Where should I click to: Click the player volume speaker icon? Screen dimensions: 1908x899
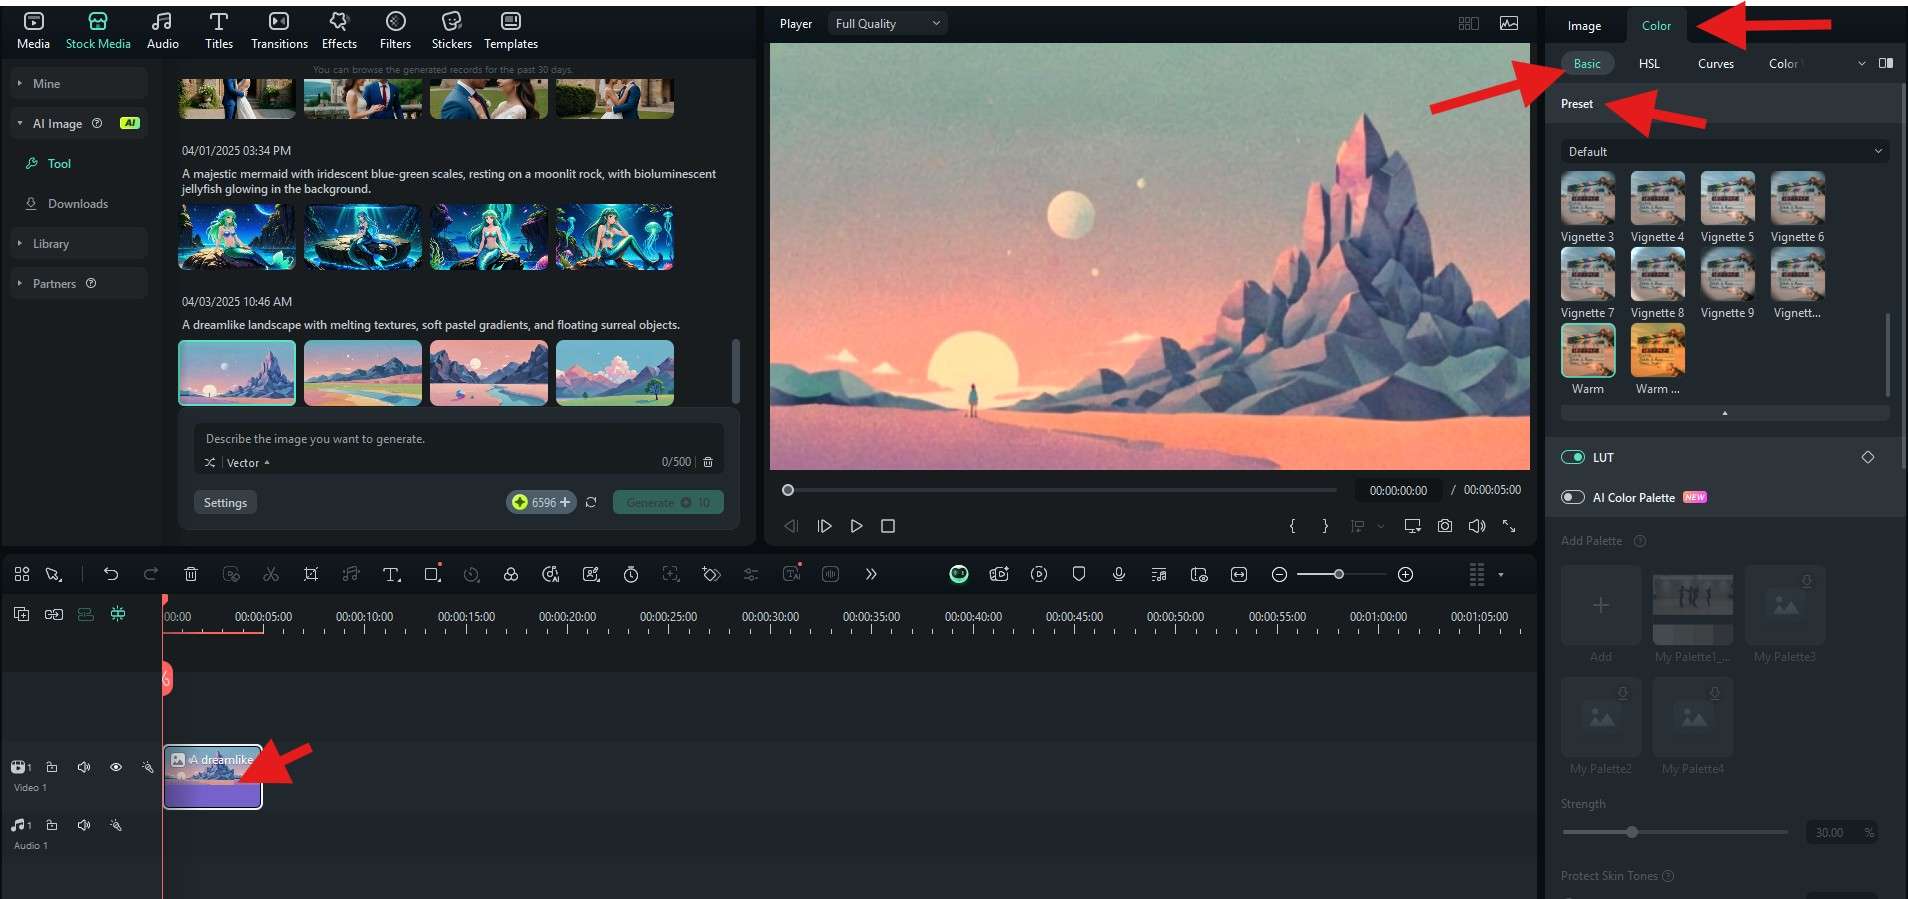tap(1477, 526)
